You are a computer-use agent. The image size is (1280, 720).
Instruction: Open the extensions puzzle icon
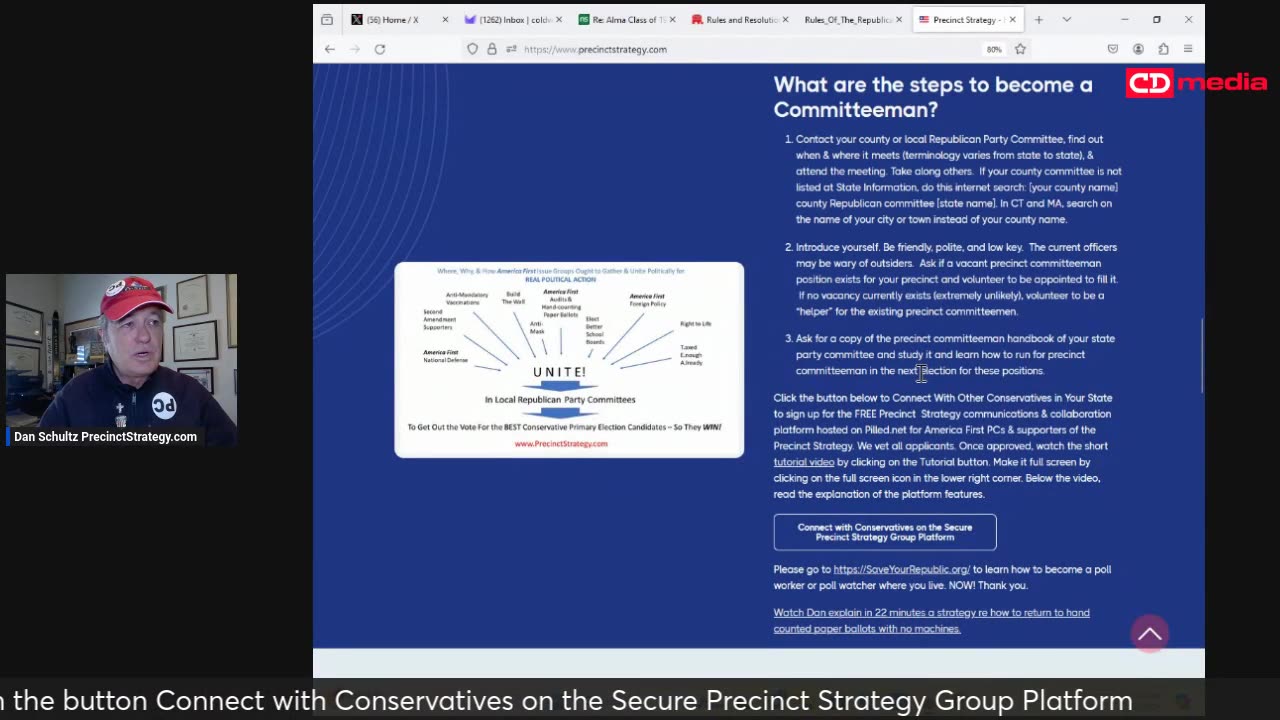[x=1163, y=49]
